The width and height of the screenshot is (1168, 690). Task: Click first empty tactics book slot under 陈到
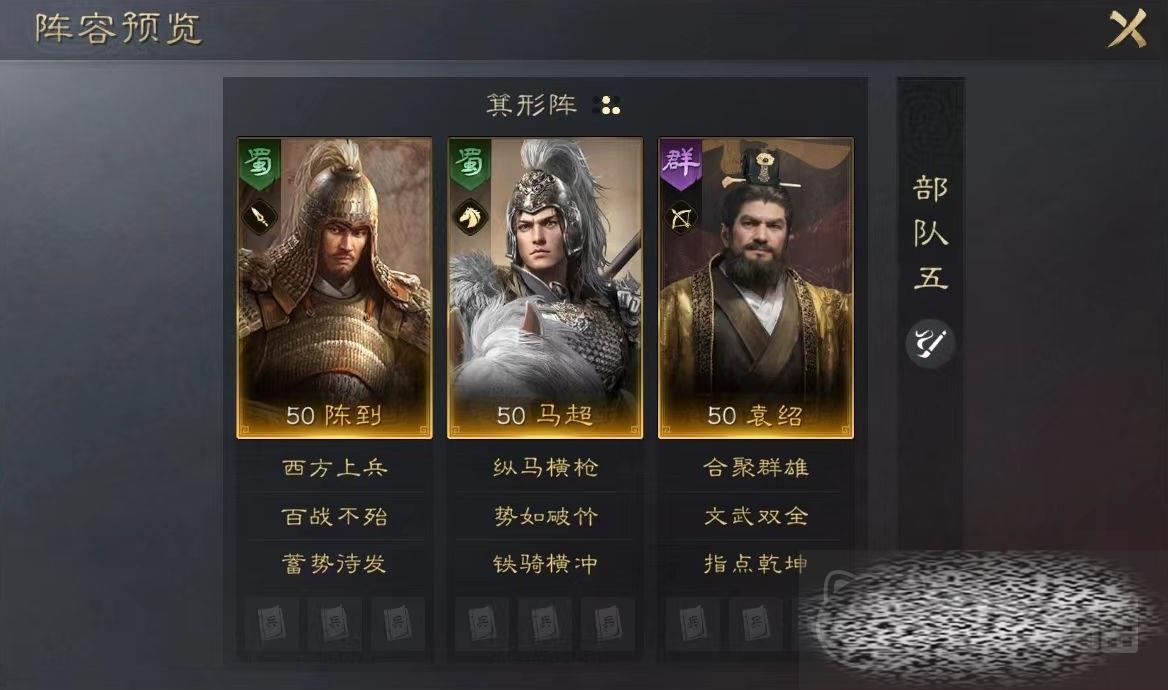point(271,624)
